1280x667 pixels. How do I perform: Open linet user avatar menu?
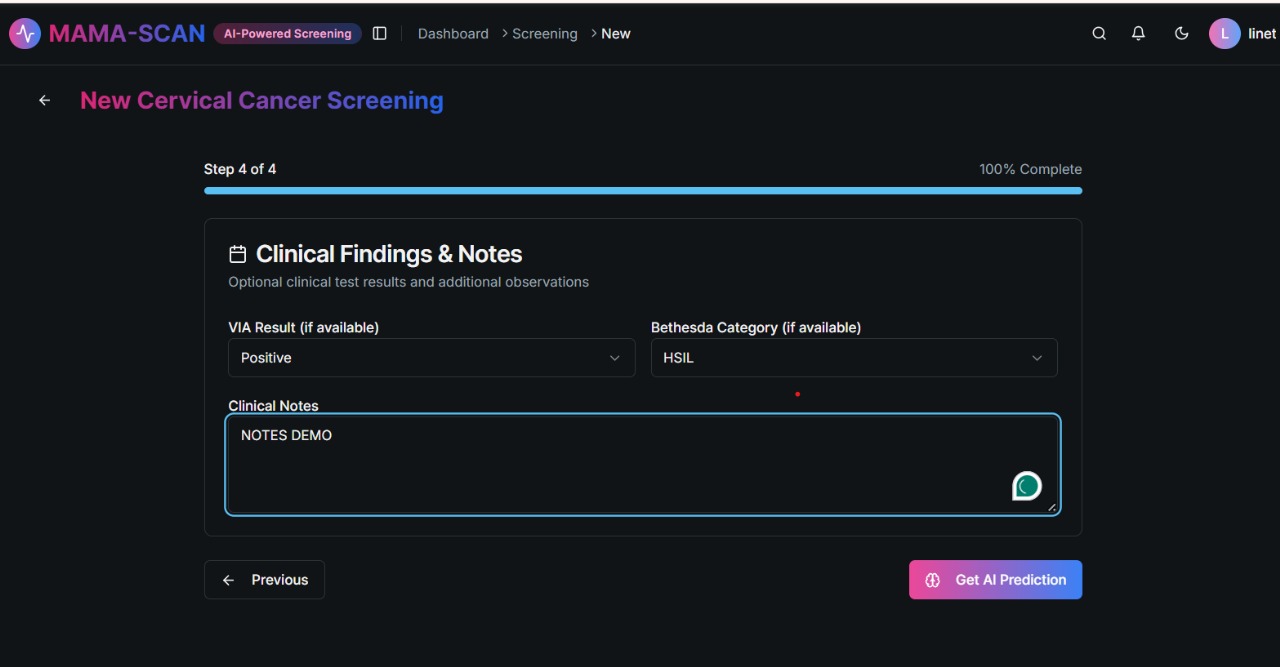[x=1224, y=33]
